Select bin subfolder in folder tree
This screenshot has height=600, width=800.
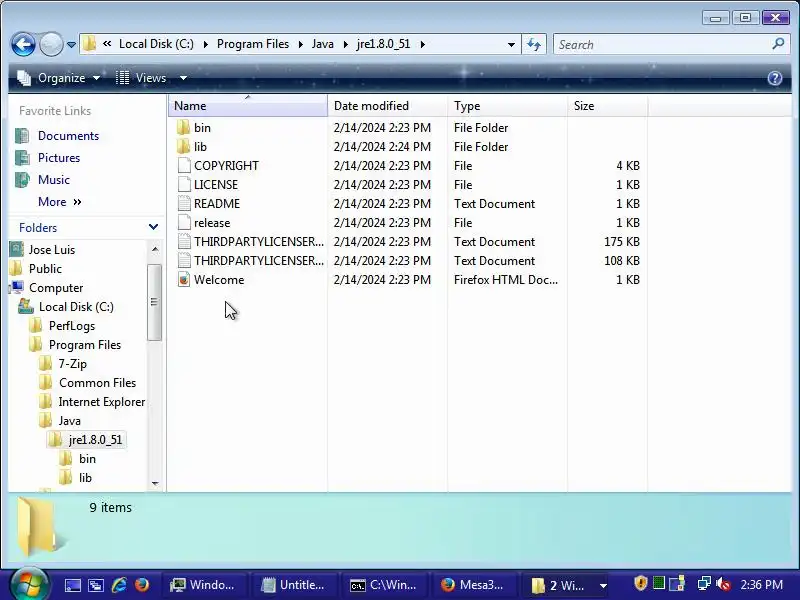[x=87, y=459]
